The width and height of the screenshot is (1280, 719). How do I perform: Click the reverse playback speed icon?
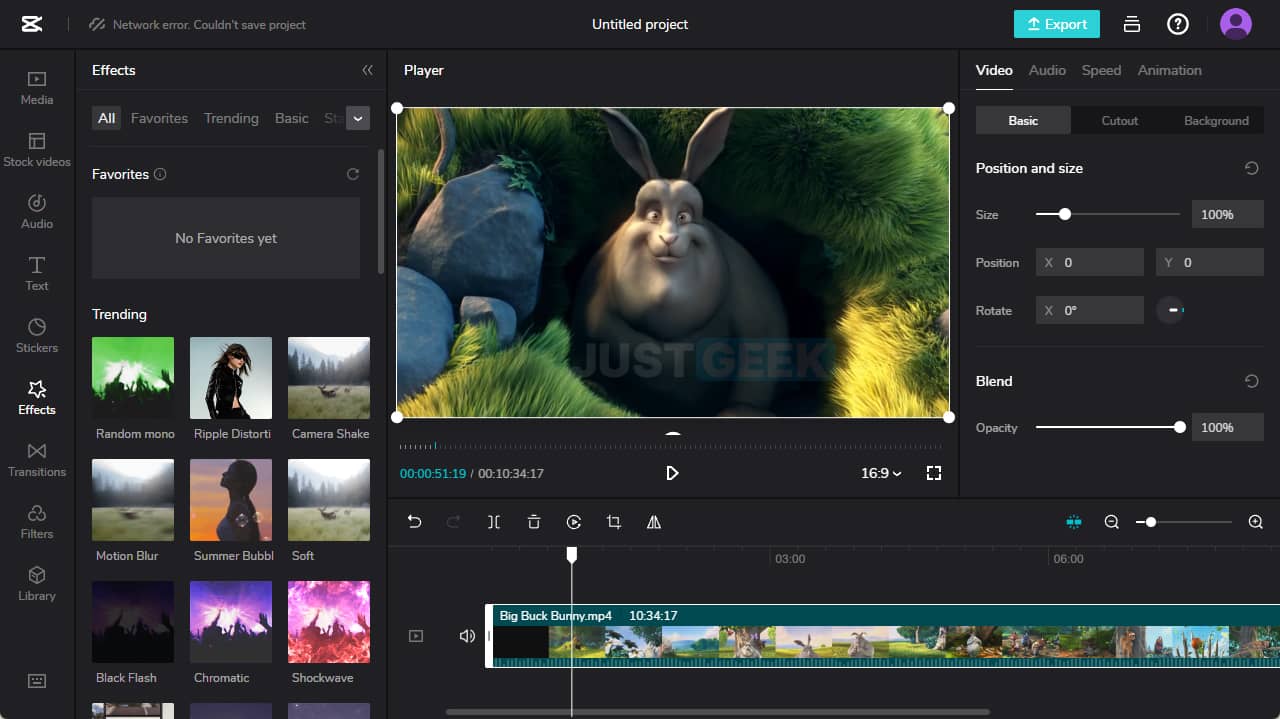coord(574,522)
